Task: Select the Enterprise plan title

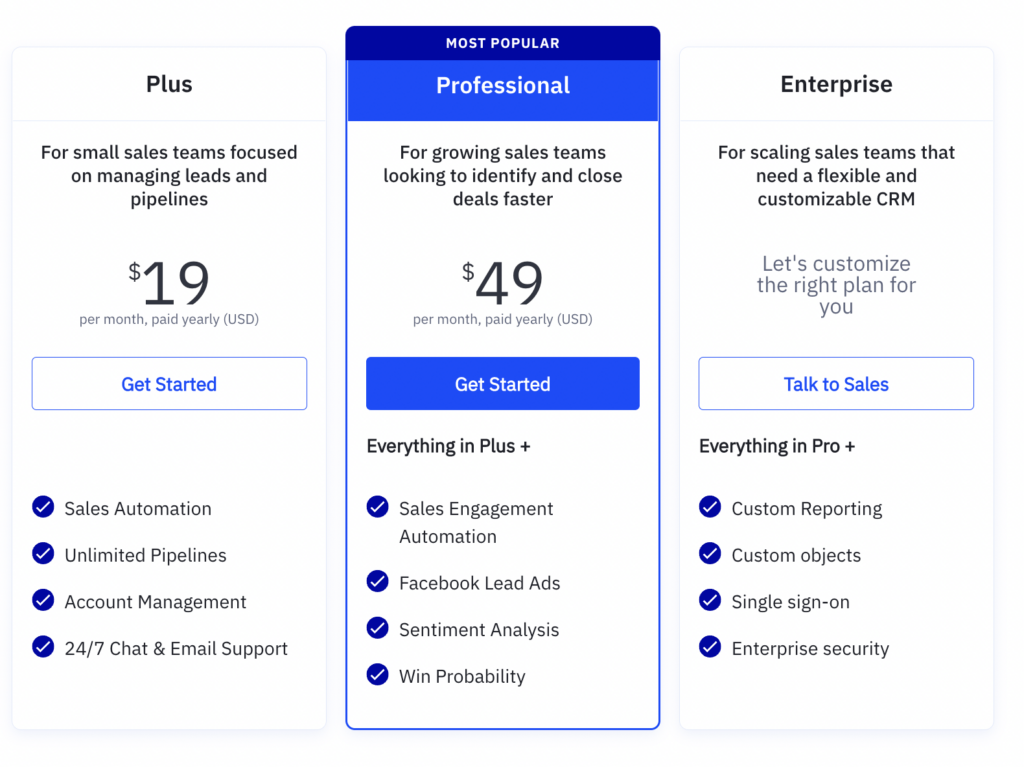Action: click(x=836, y=84)
